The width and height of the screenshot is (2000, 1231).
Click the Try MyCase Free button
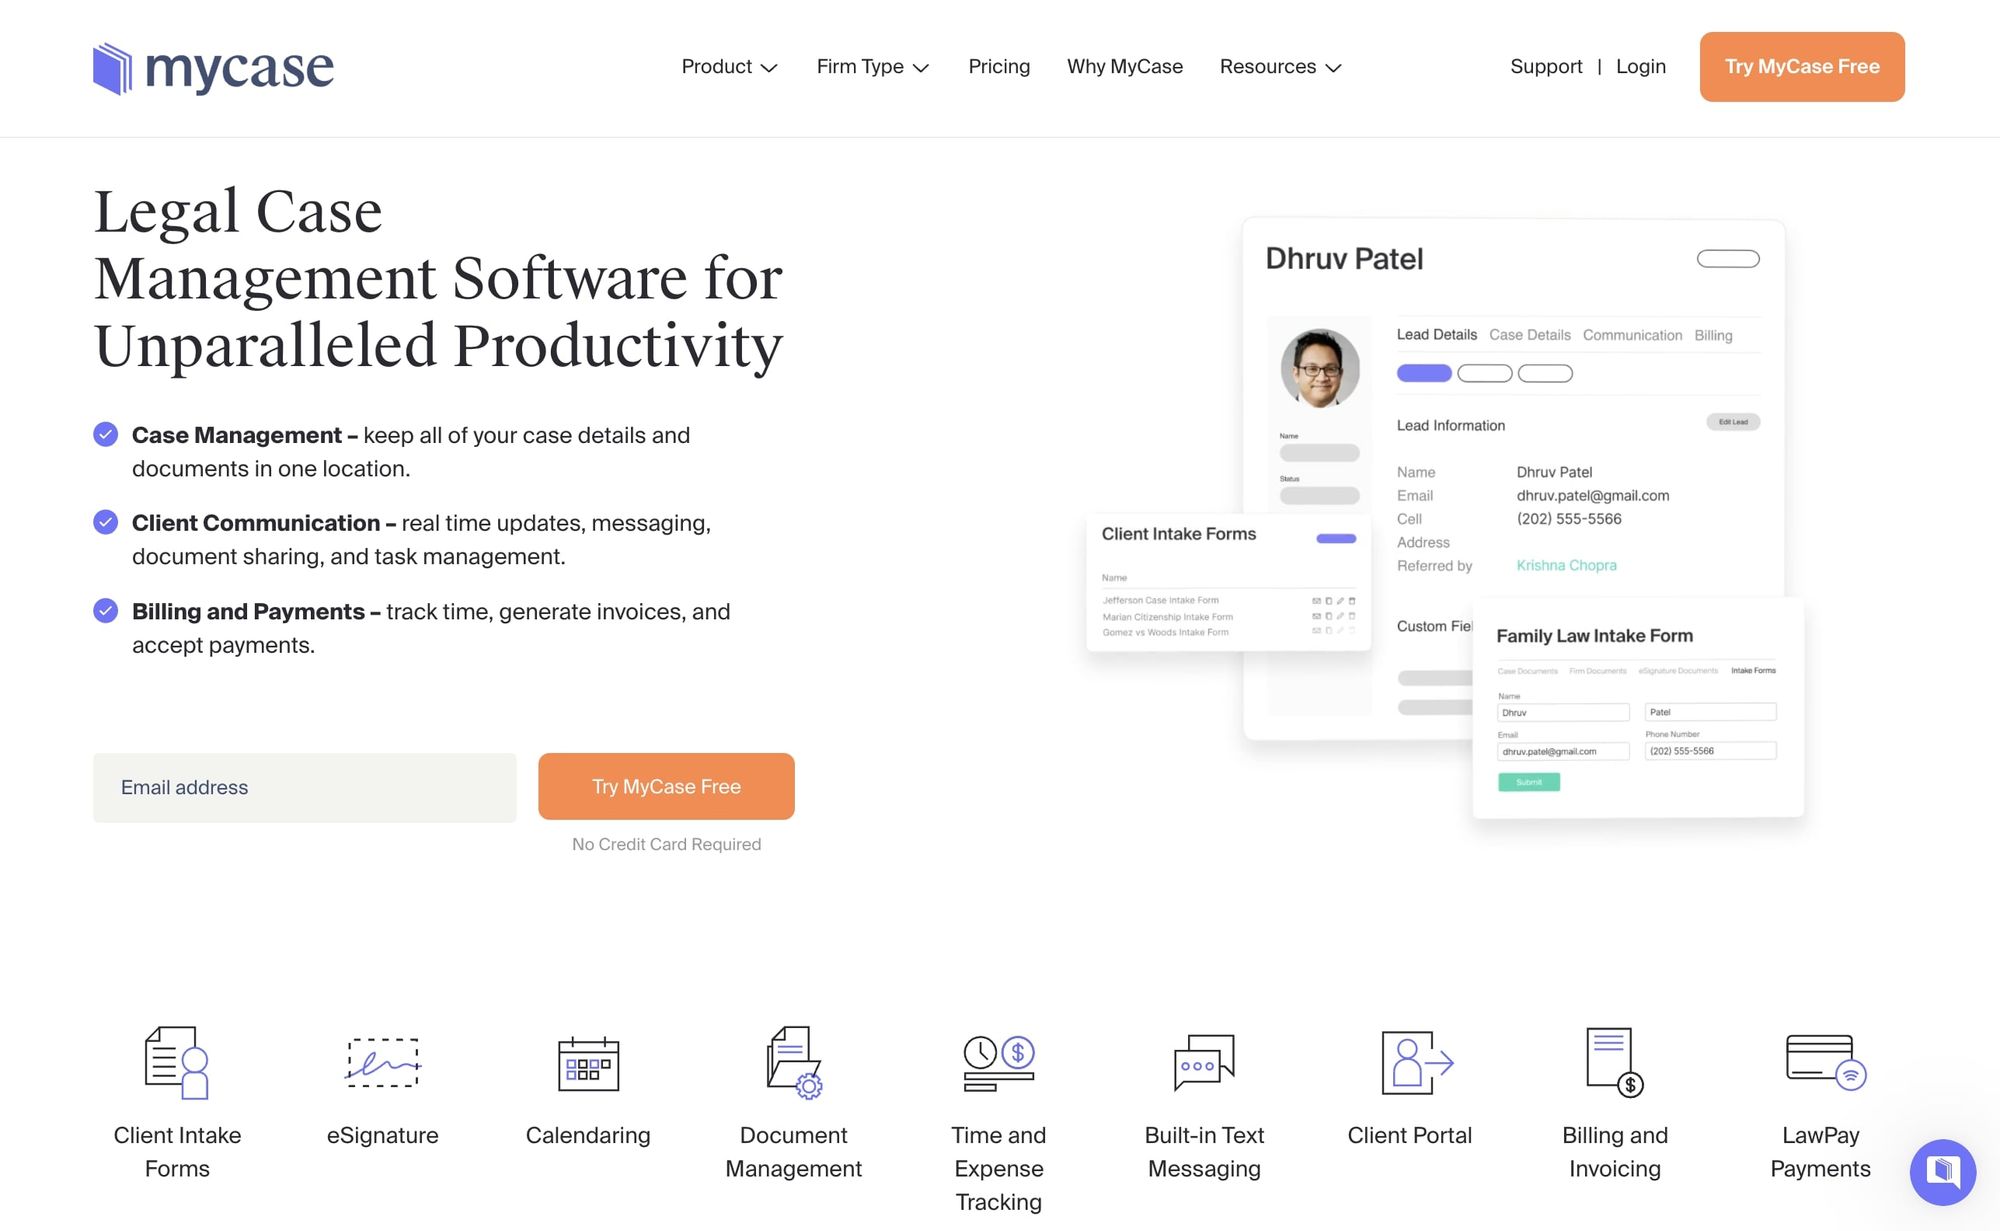(x=1803, y=66)
